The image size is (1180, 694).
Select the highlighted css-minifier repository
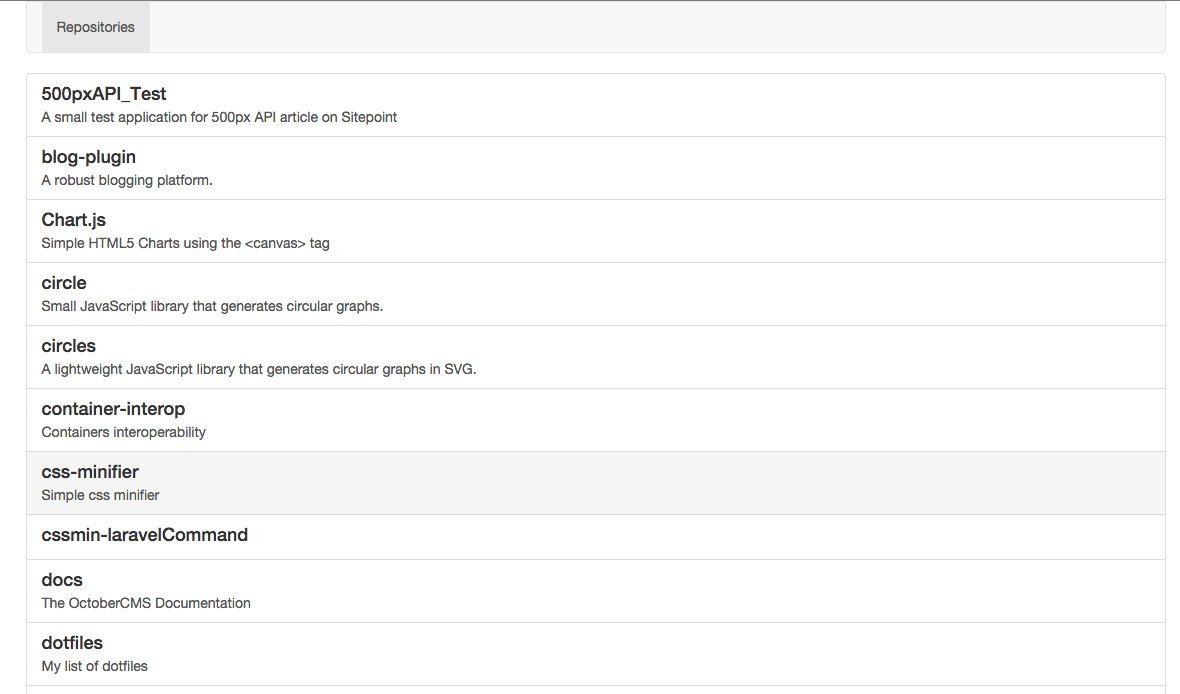90,472
